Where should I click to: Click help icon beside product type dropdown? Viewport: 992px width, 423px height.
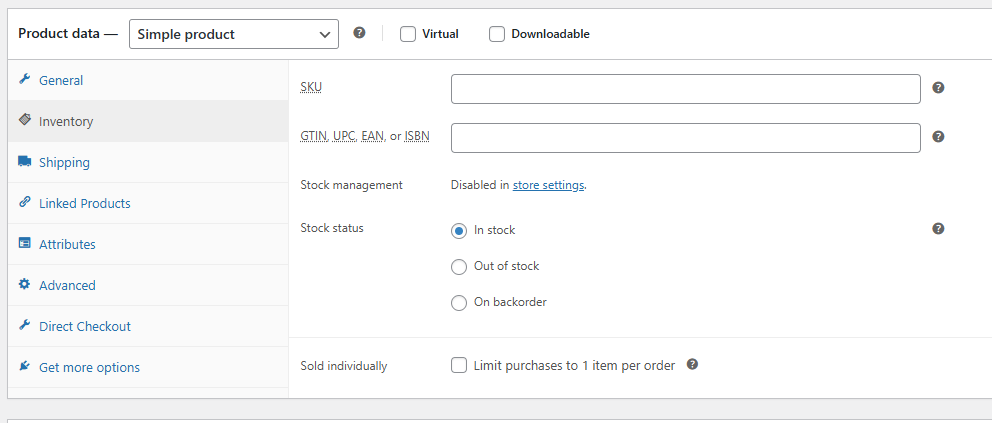click(x=360, y=33)
